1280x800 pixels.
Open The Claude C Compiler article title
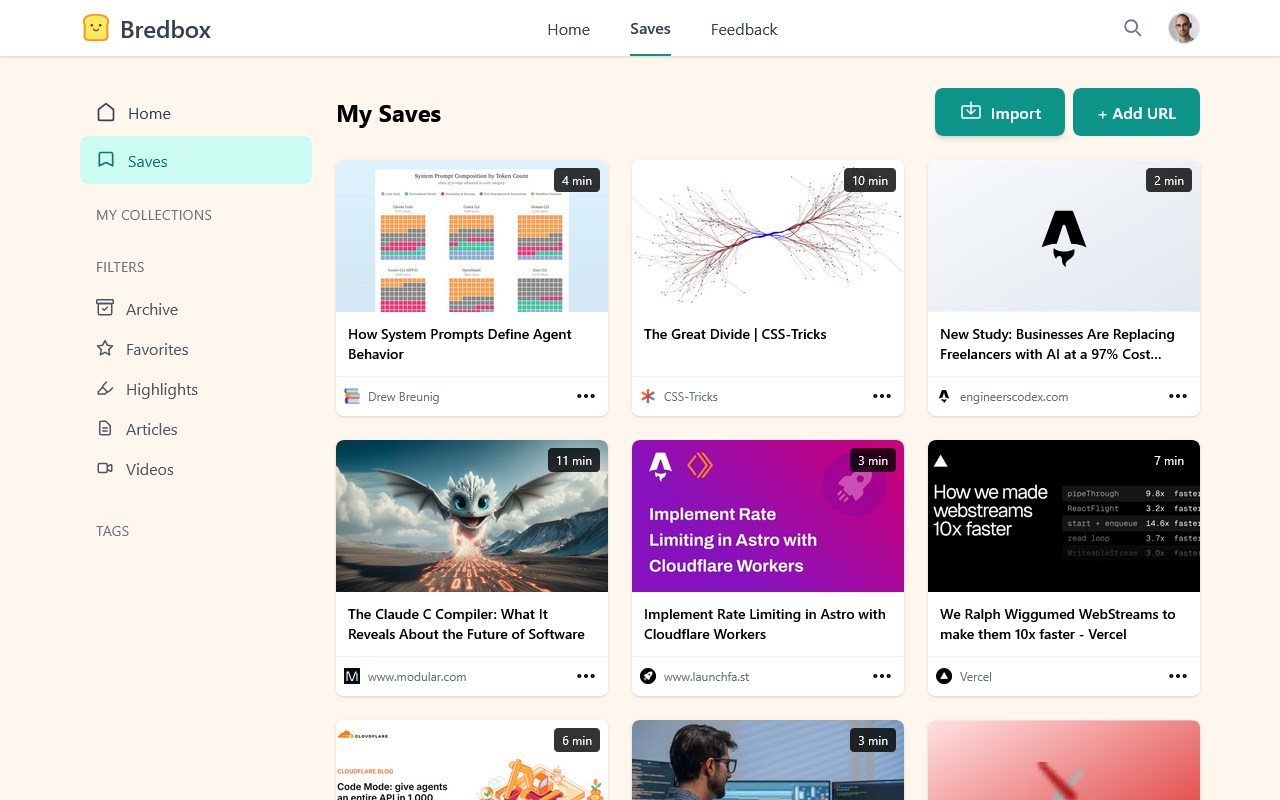466,624
